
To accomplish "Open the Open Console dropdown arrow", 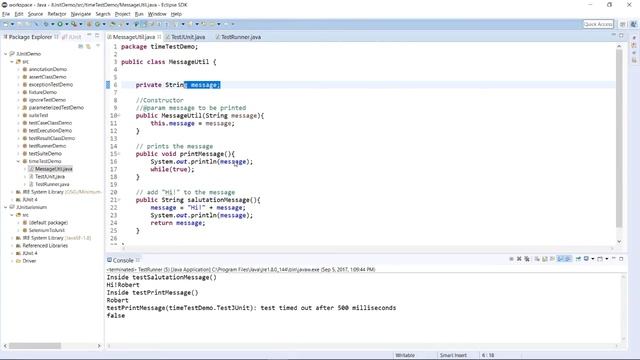I will click(x=607, y=259).
